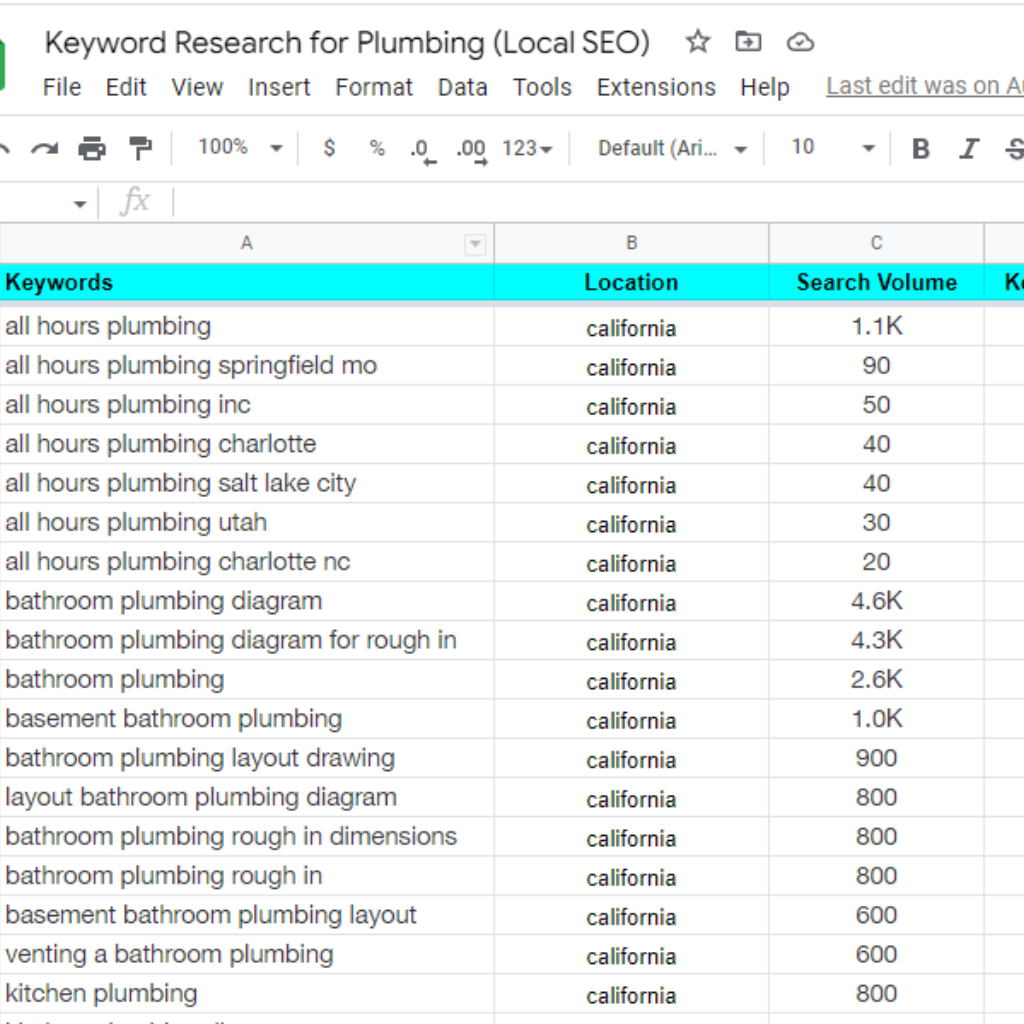
Task: Format as percent
Action: (x=377, y=148)
